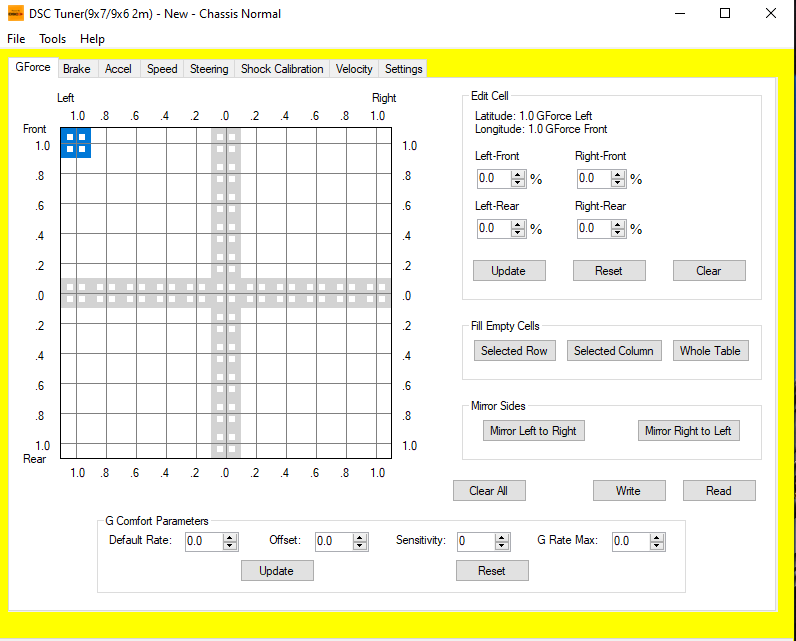Open the File menu
Viewport: 796px width, 641px height.
[16, 39]
